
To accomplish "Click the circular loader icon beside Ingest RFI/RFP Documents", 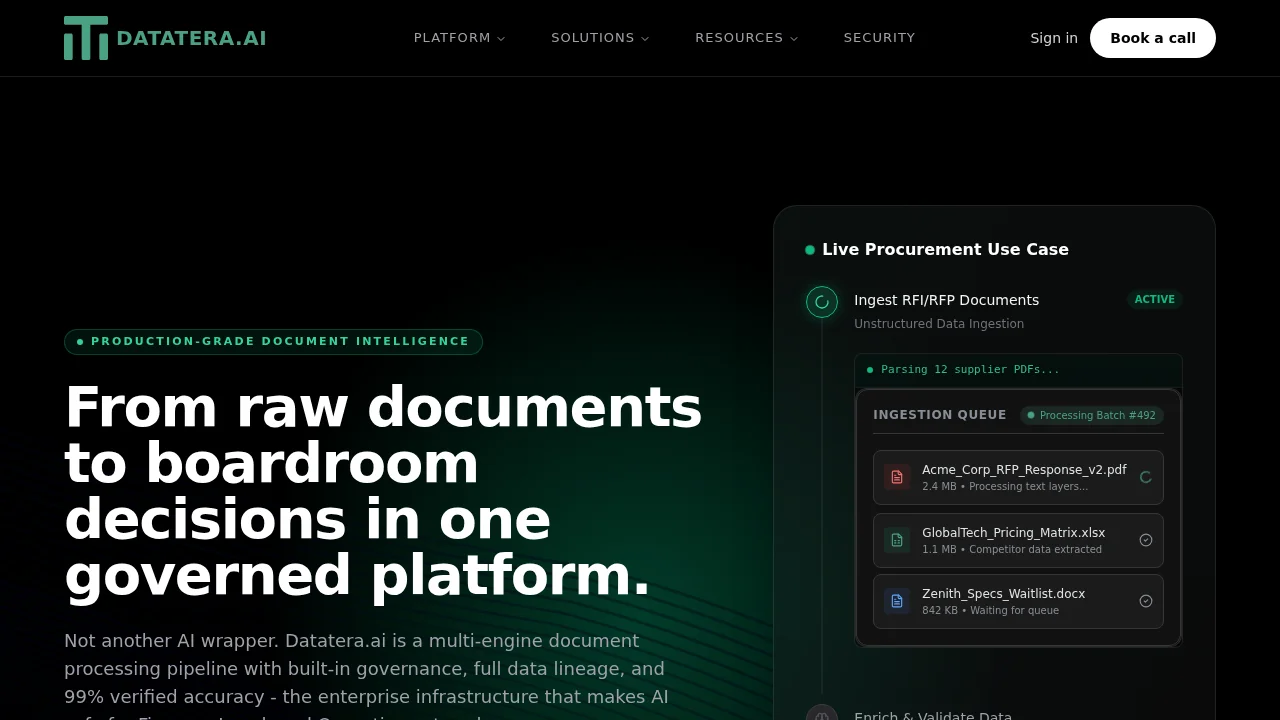I will point(821,301).
